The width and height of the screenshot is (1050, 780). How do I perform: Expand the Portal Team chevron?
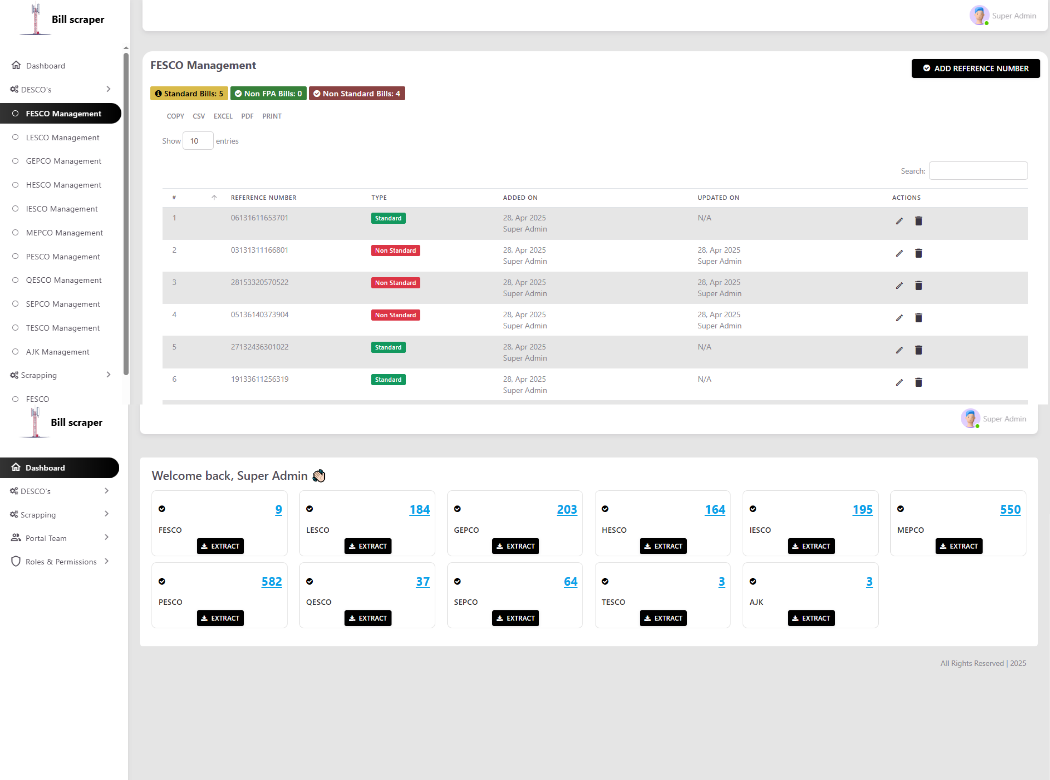click(x=107, y=538)
